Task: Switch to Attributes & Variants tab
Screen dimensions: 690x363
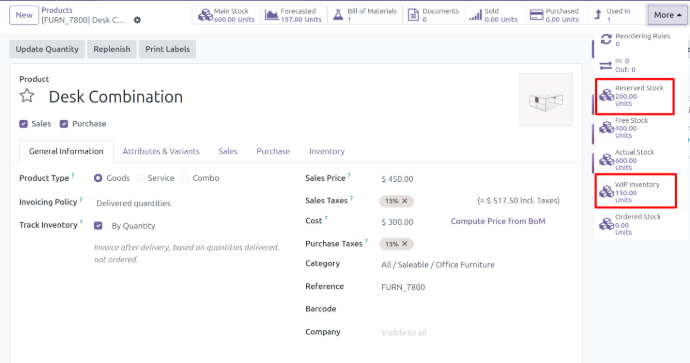Action: tap(161, 151)
